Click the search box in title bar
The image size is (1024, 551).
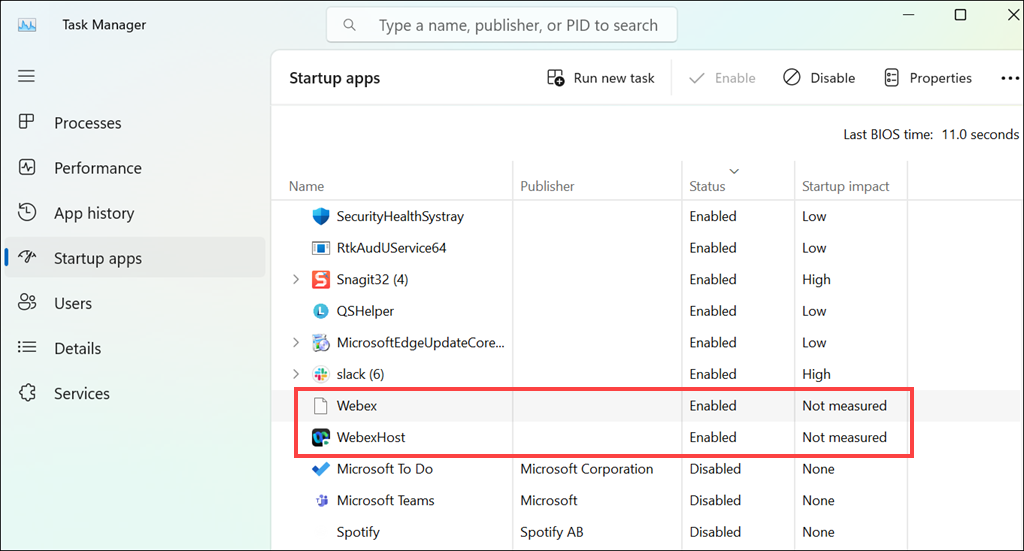pyautogui.click(x=502, y=25)
